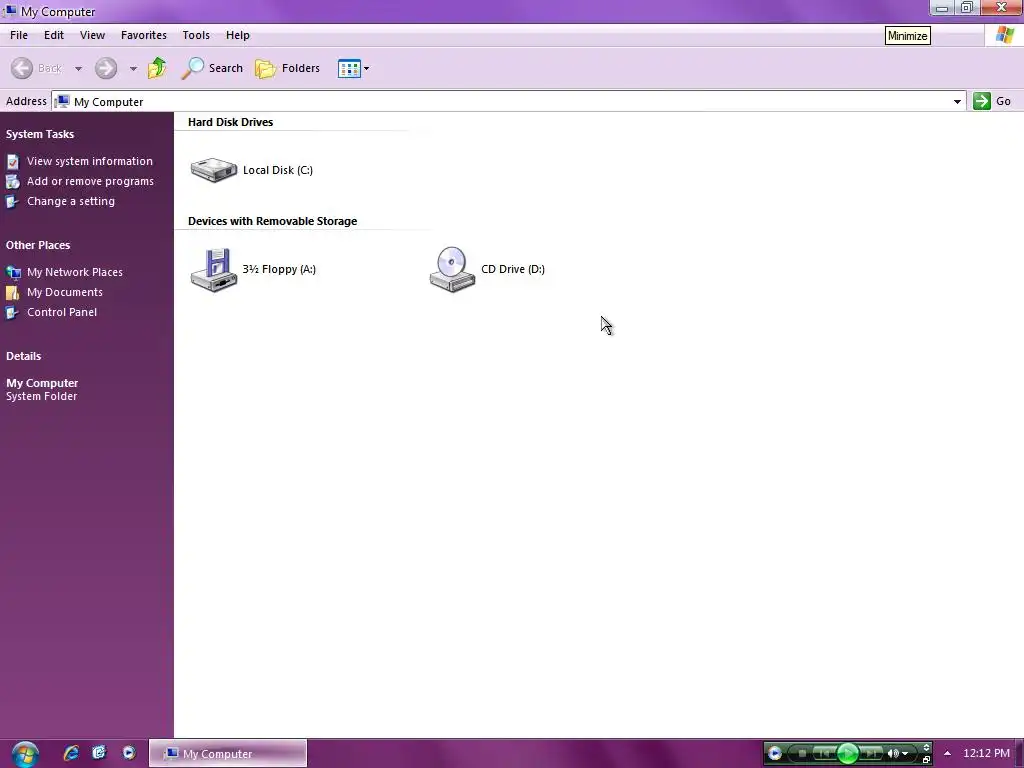Click the Windows flag logo in toolbar
Viewport: 1024px width, 768px height.
1005,35
